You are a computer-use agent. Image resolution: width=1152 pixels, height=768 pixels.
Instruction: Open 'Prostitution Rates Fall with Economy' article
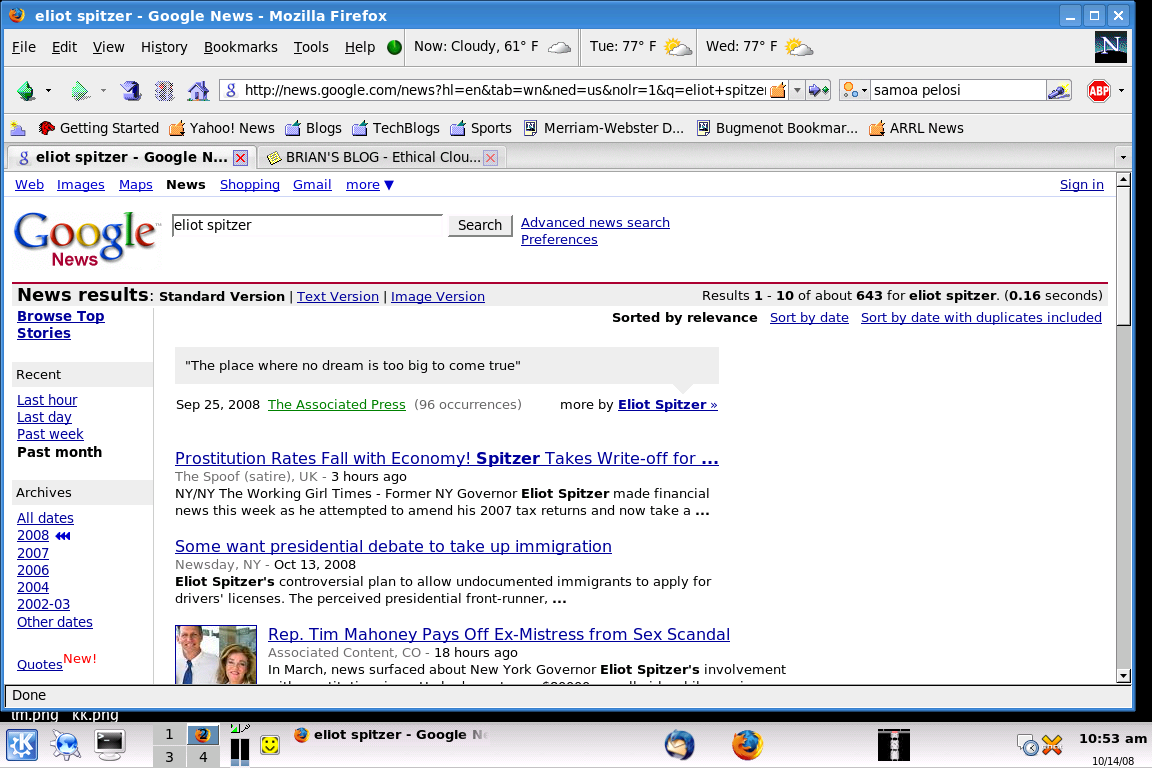447,459
